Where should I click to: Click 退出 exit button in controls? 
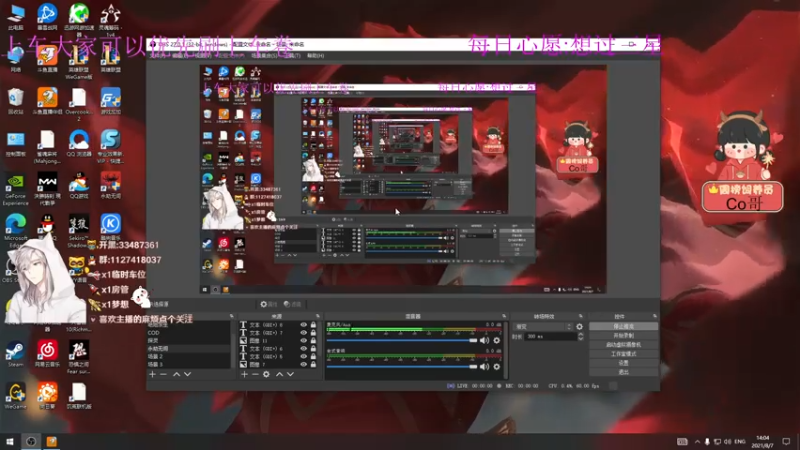(623, 372)
